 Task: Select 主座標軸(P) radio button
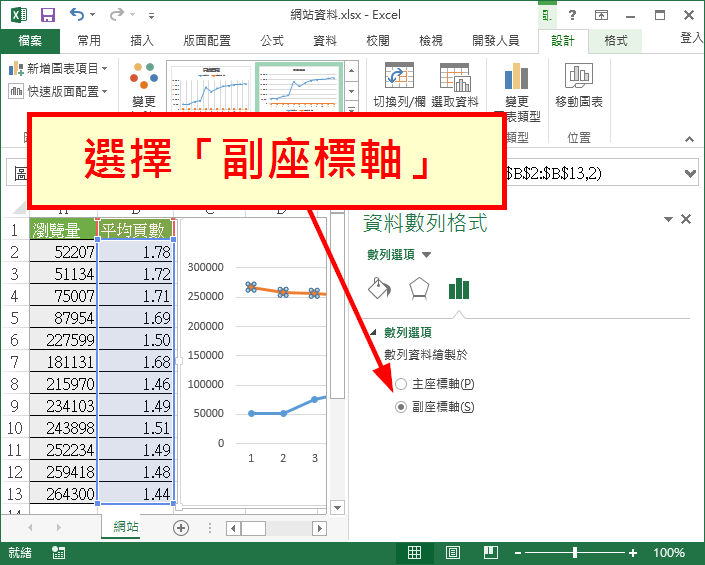401,384
